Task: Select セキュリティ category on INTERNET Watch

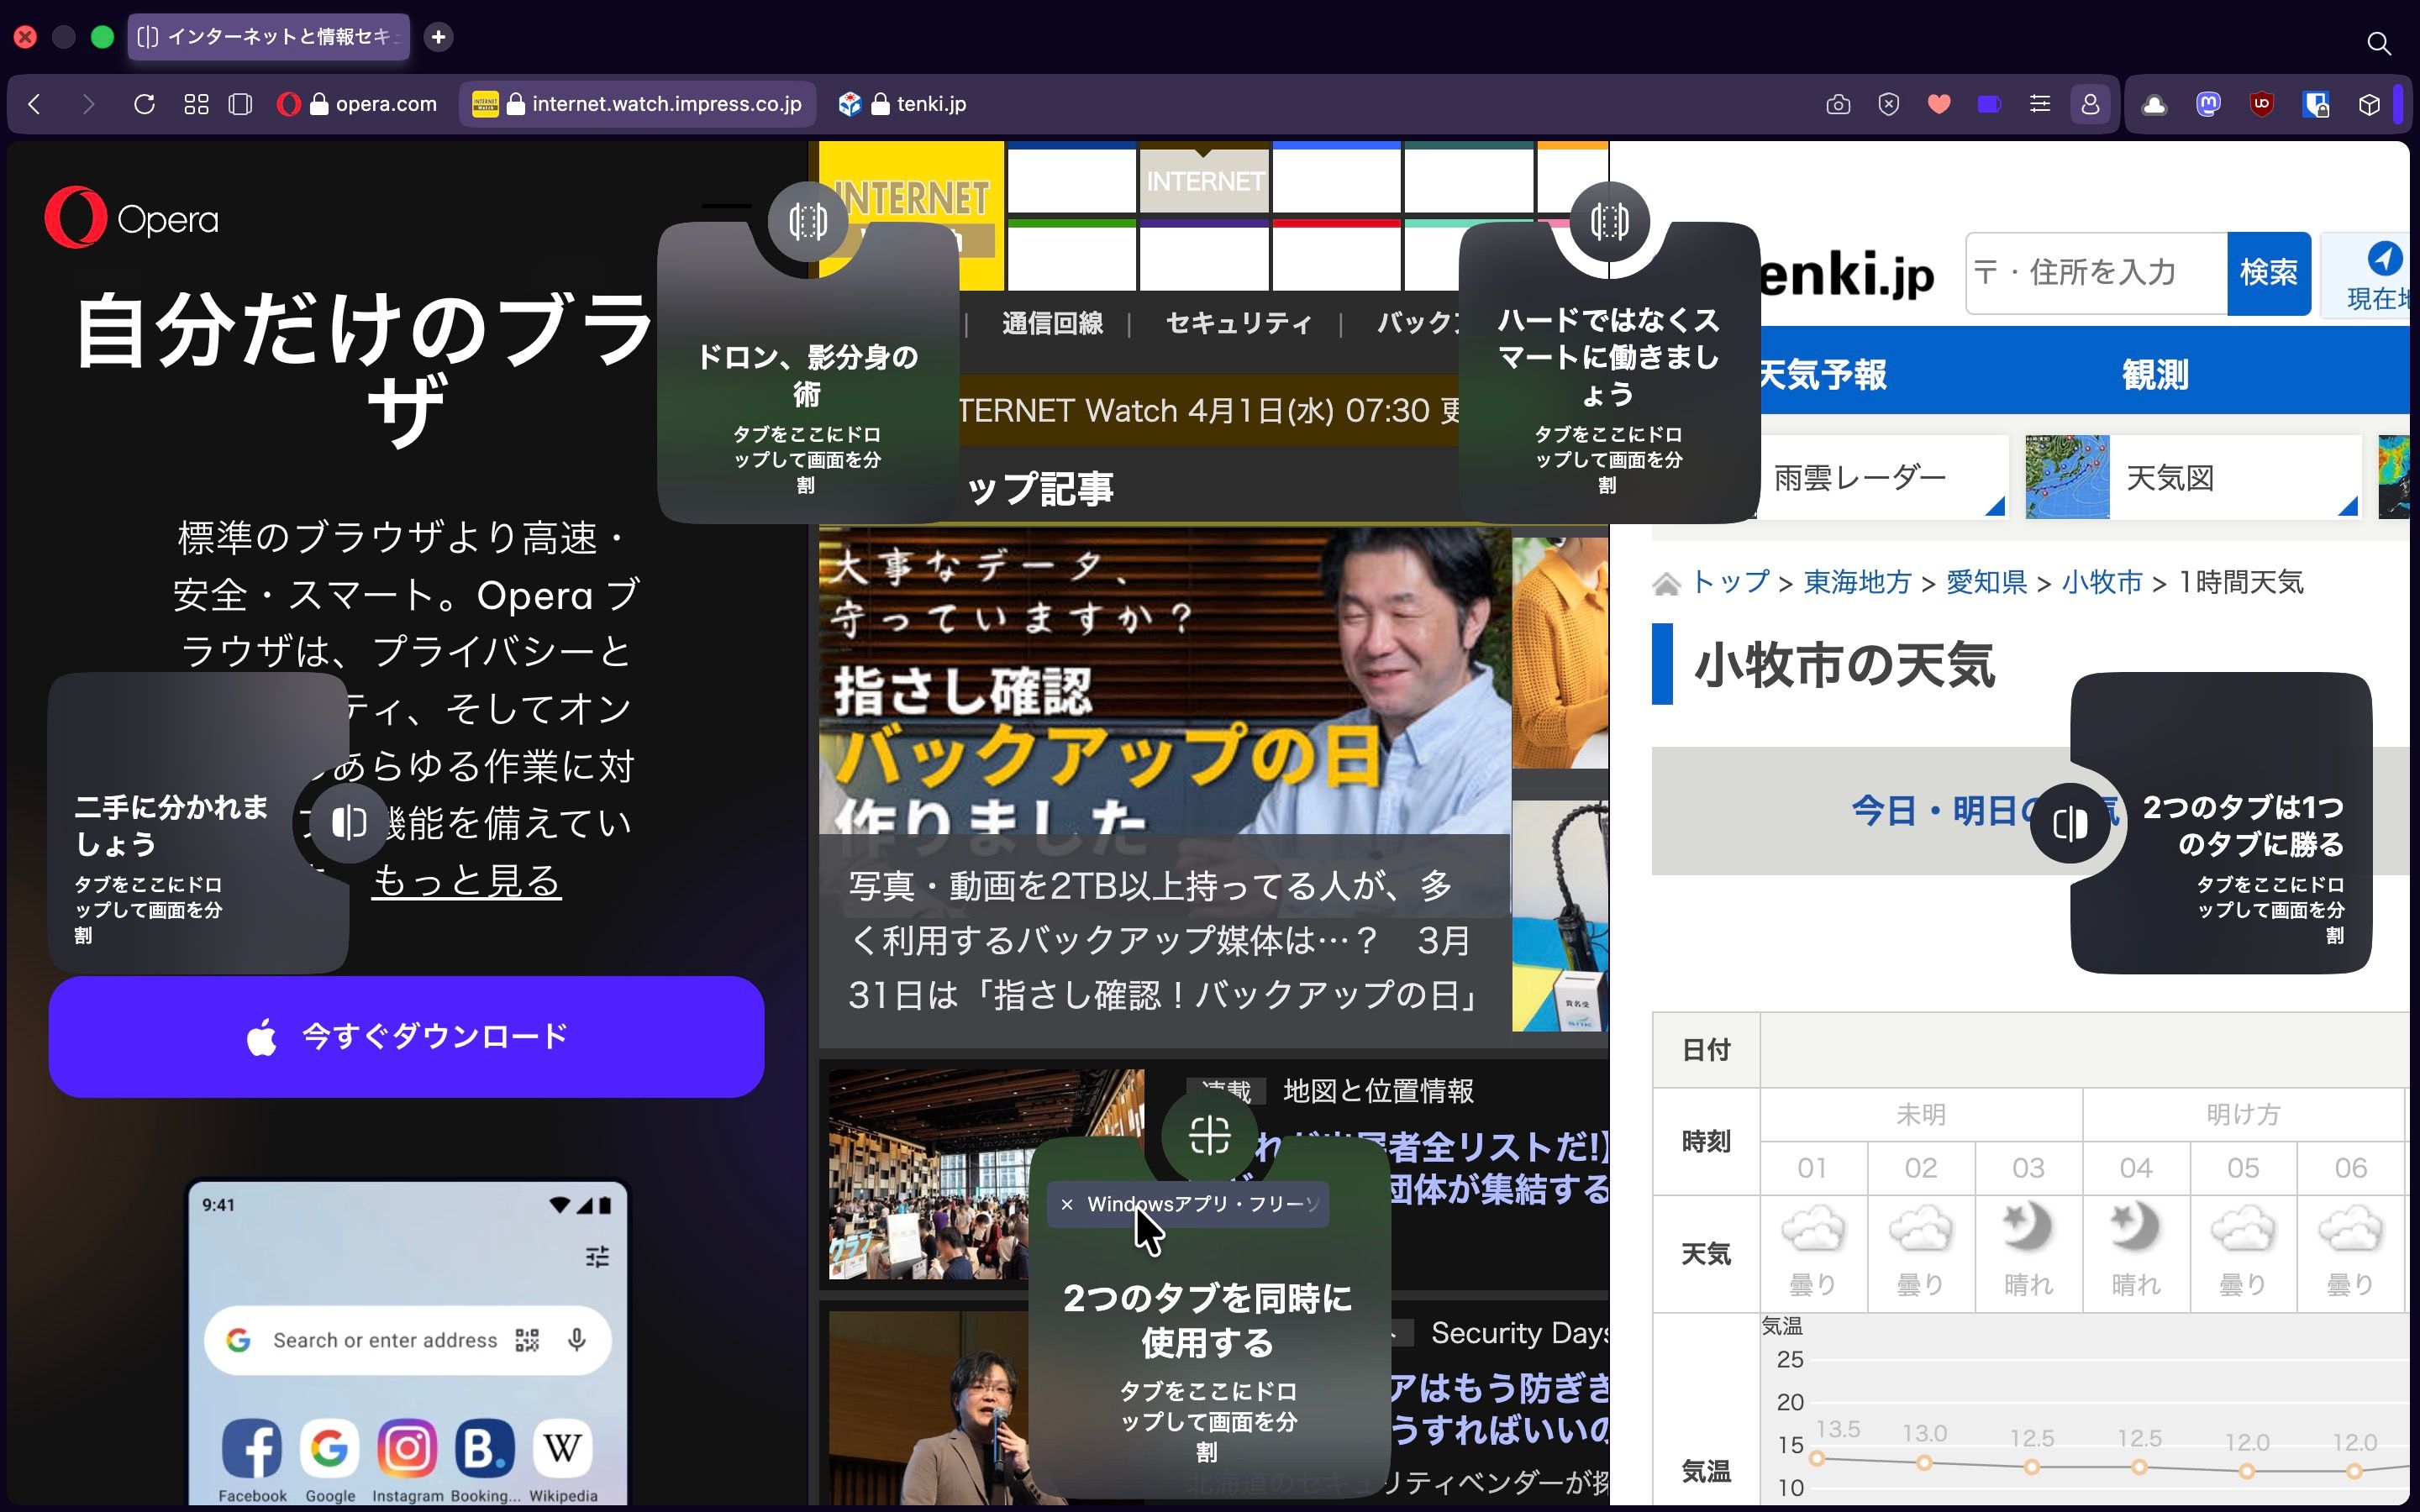Action: (x=1239, y=323)
